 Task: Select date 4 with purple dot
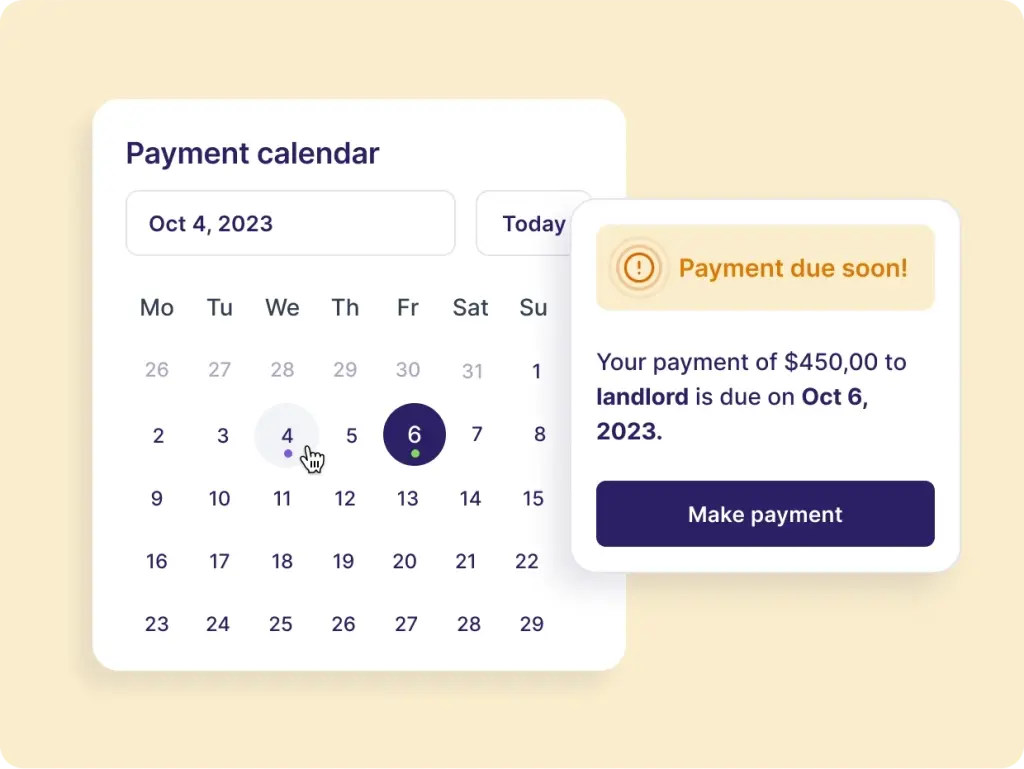[x=287, y=435]
